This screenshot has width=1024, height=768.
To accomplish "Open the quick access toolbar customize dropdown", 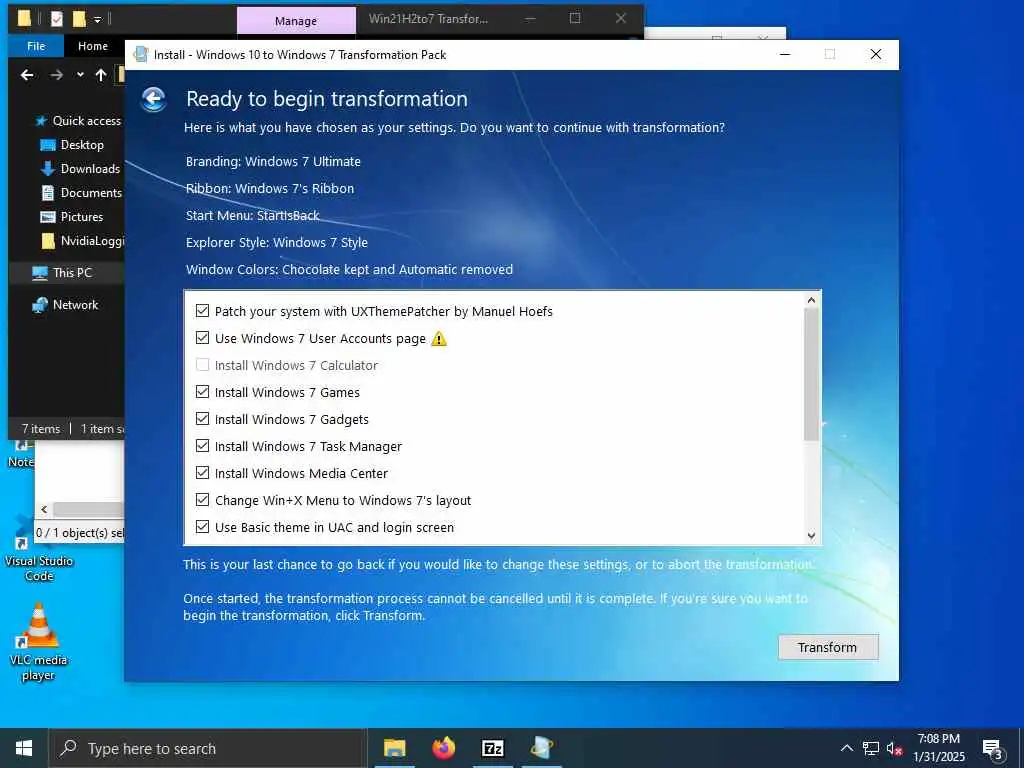I will (x=97, y=20).
